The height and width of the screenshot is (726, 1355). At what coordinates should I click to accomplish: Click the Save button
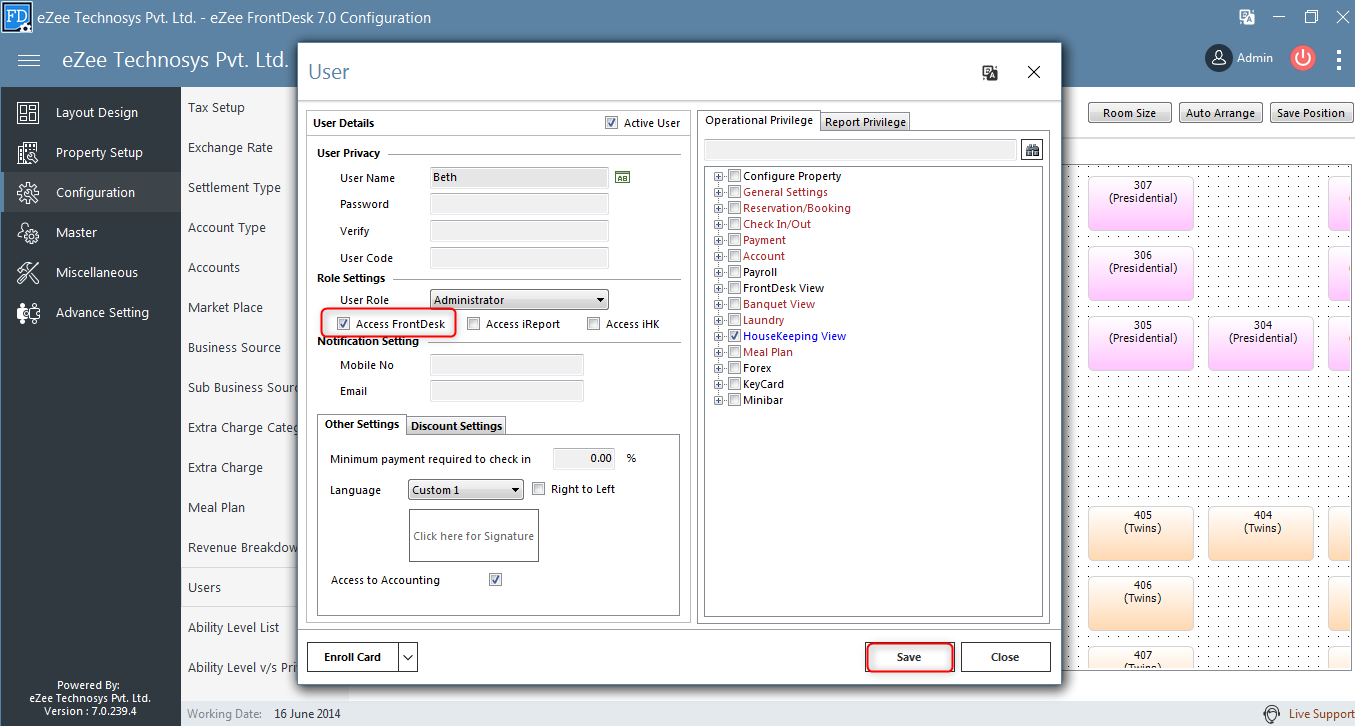click(909, 657)
